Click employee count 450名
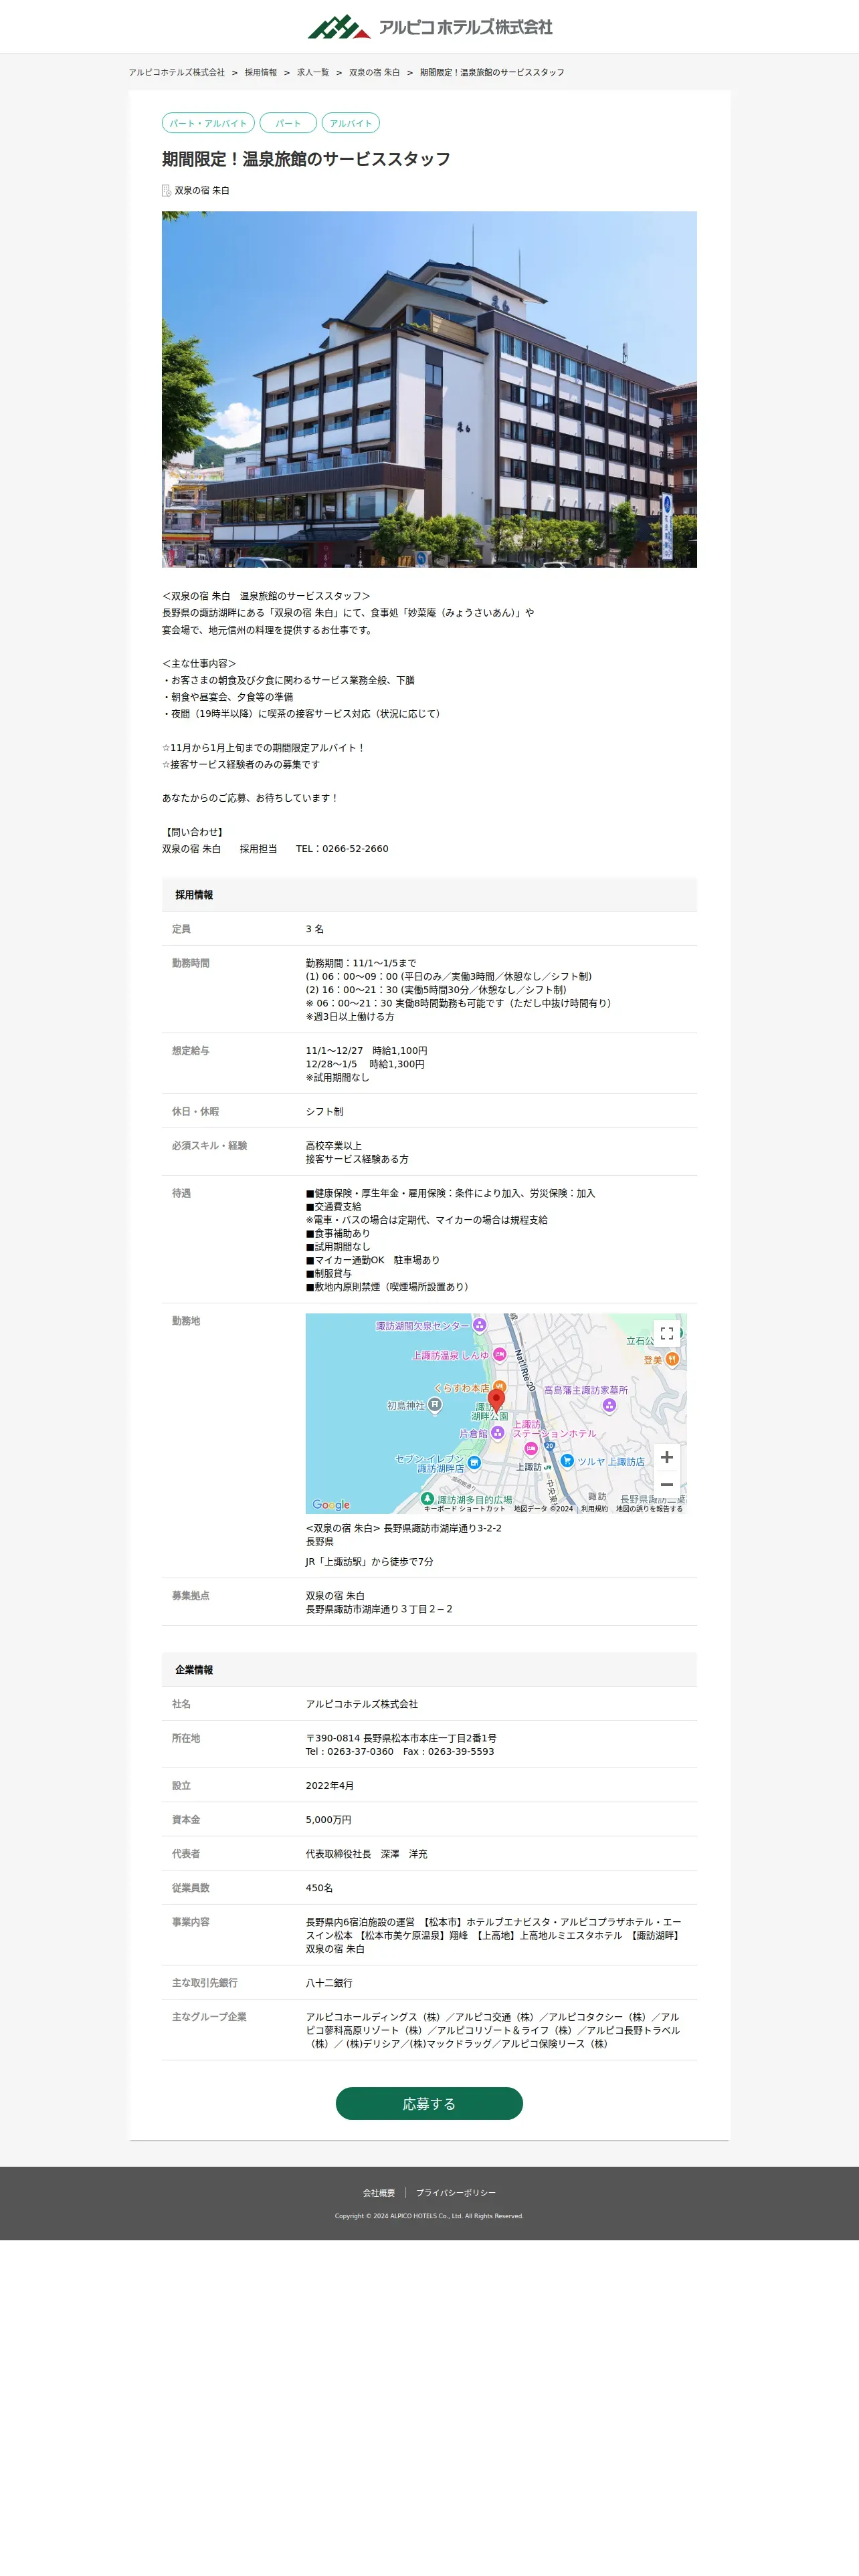The image size is (859, 2576). point(319,1888)
